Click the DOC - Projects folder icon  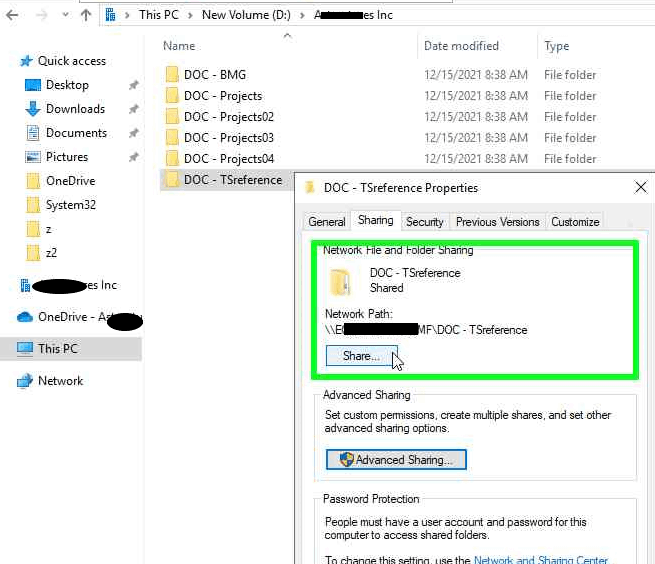click(172, 95)
